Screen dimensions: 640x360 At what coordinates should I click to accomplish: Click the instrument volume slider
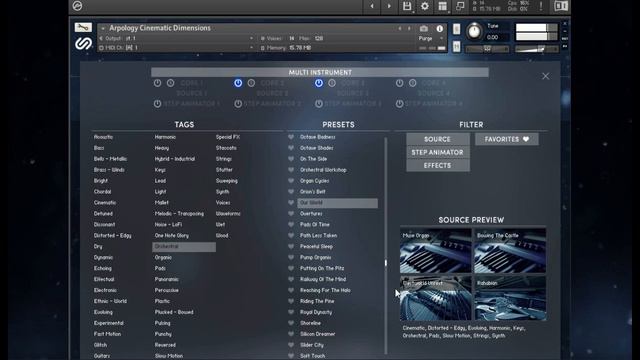tap(536, 49)
